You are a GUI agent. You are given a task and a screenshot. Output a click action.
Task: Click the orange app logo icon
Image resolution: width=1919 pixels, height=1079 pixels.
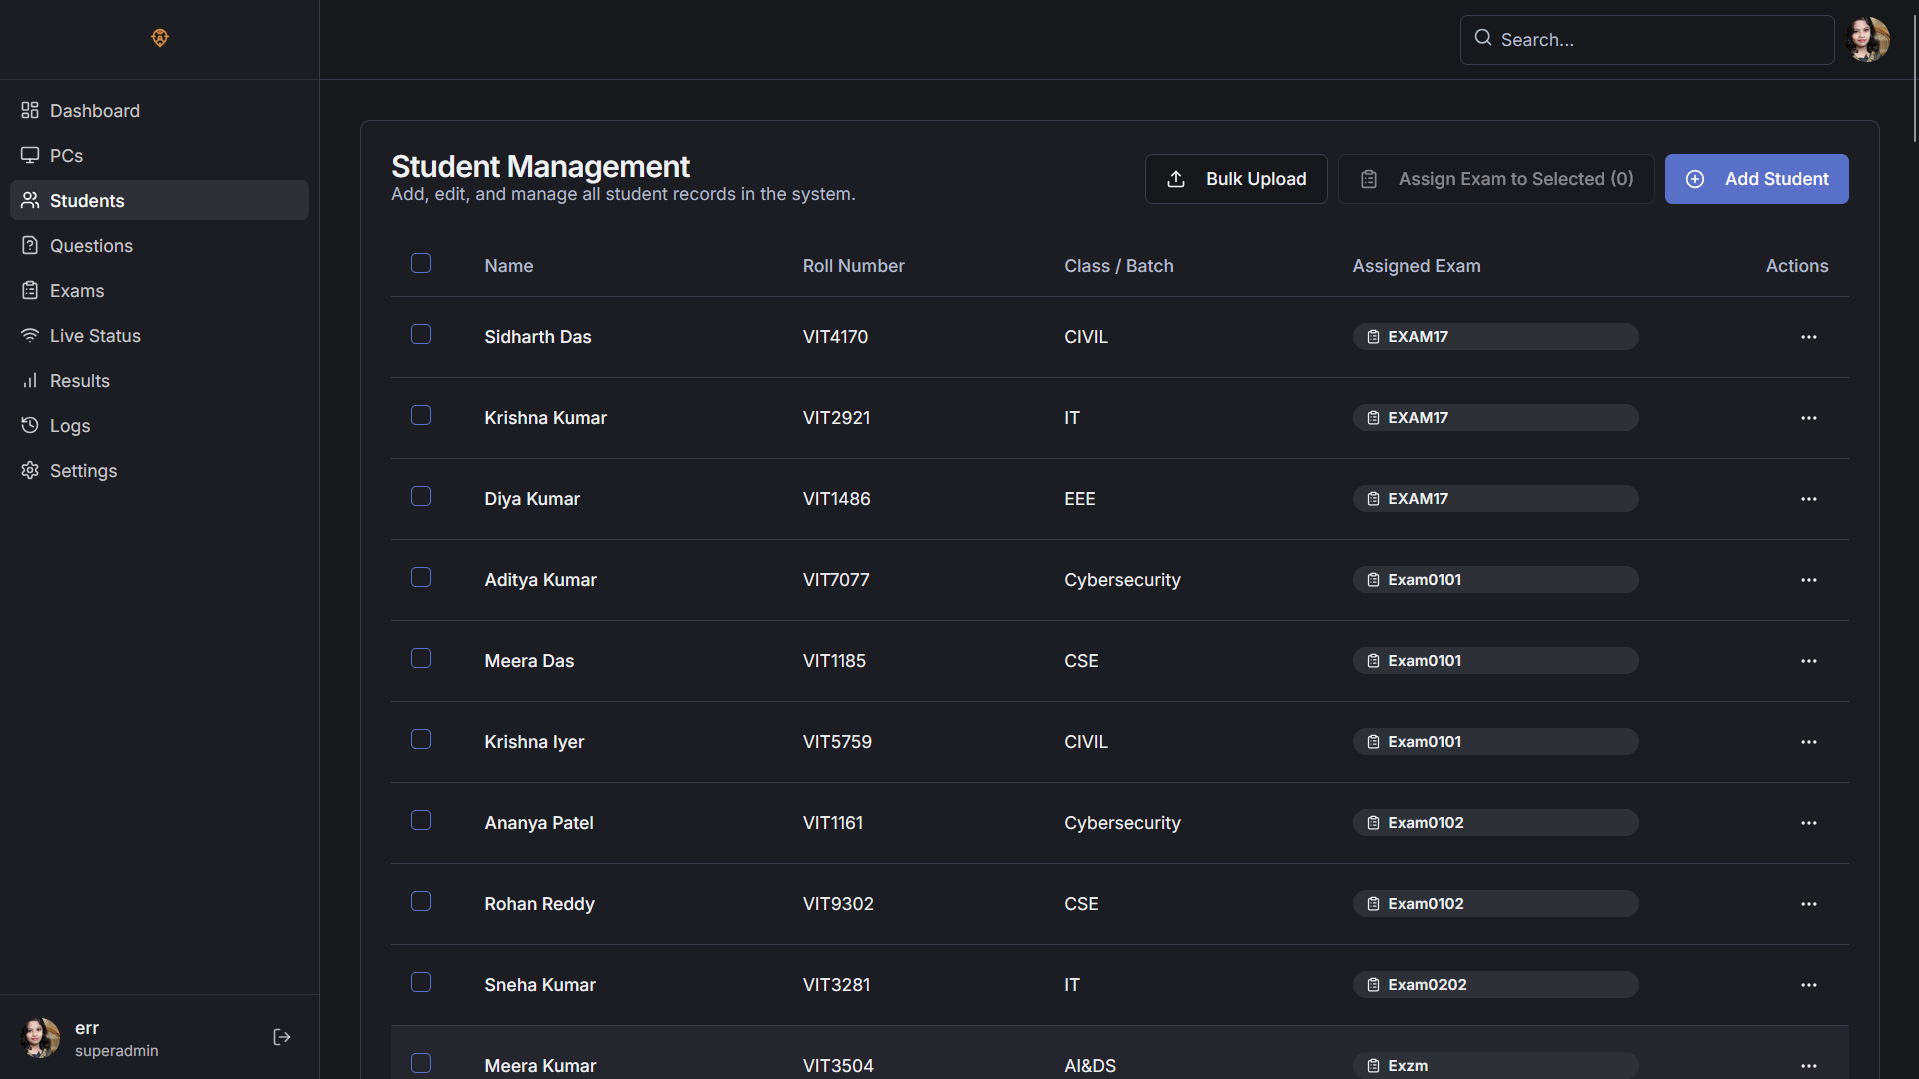160,38
